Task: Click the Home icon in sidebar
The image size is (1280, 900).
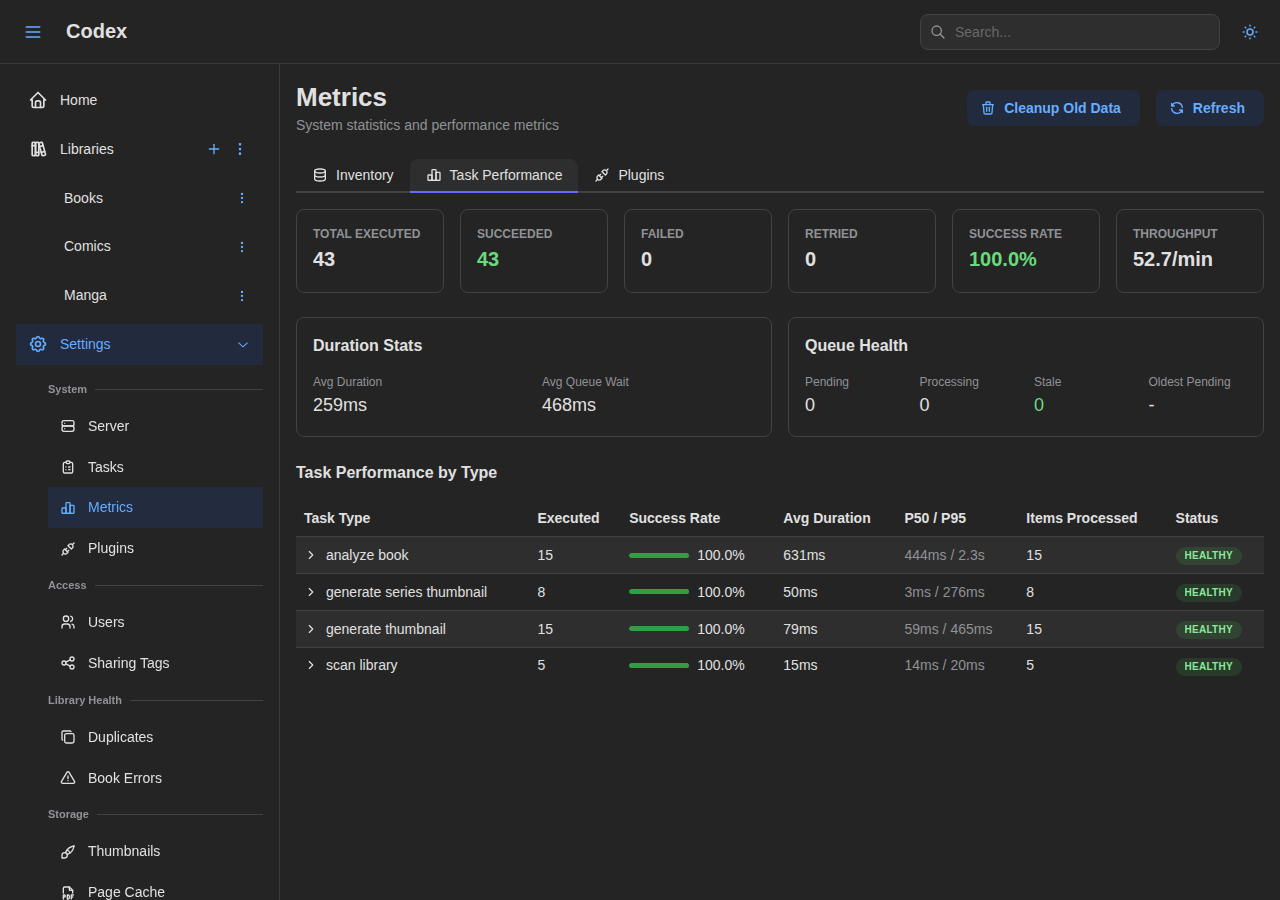Action: tap(37, 99)
